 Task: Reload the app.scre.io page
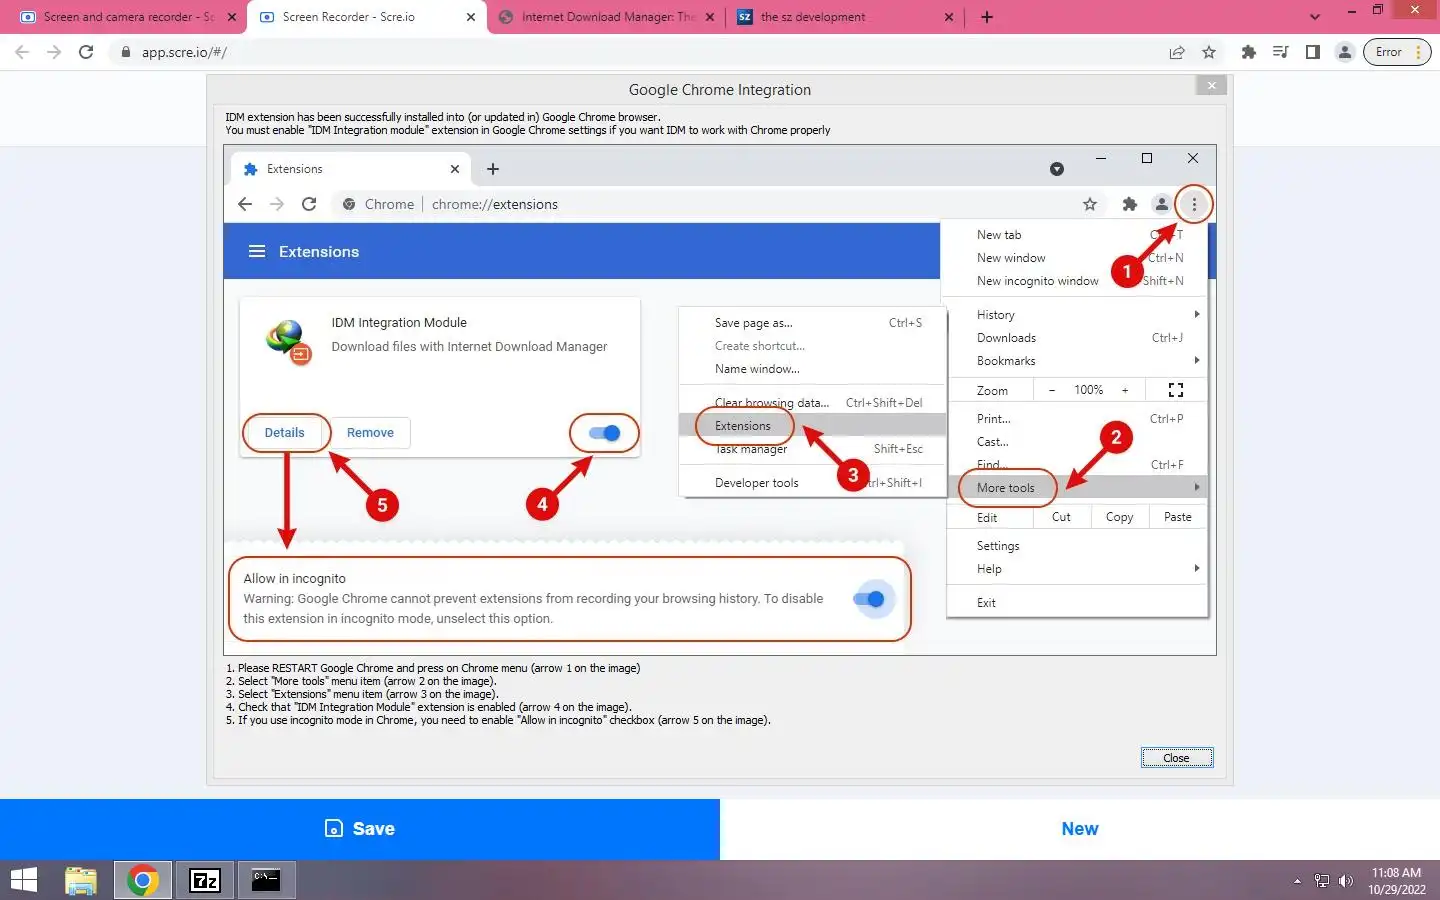(86, 52)
